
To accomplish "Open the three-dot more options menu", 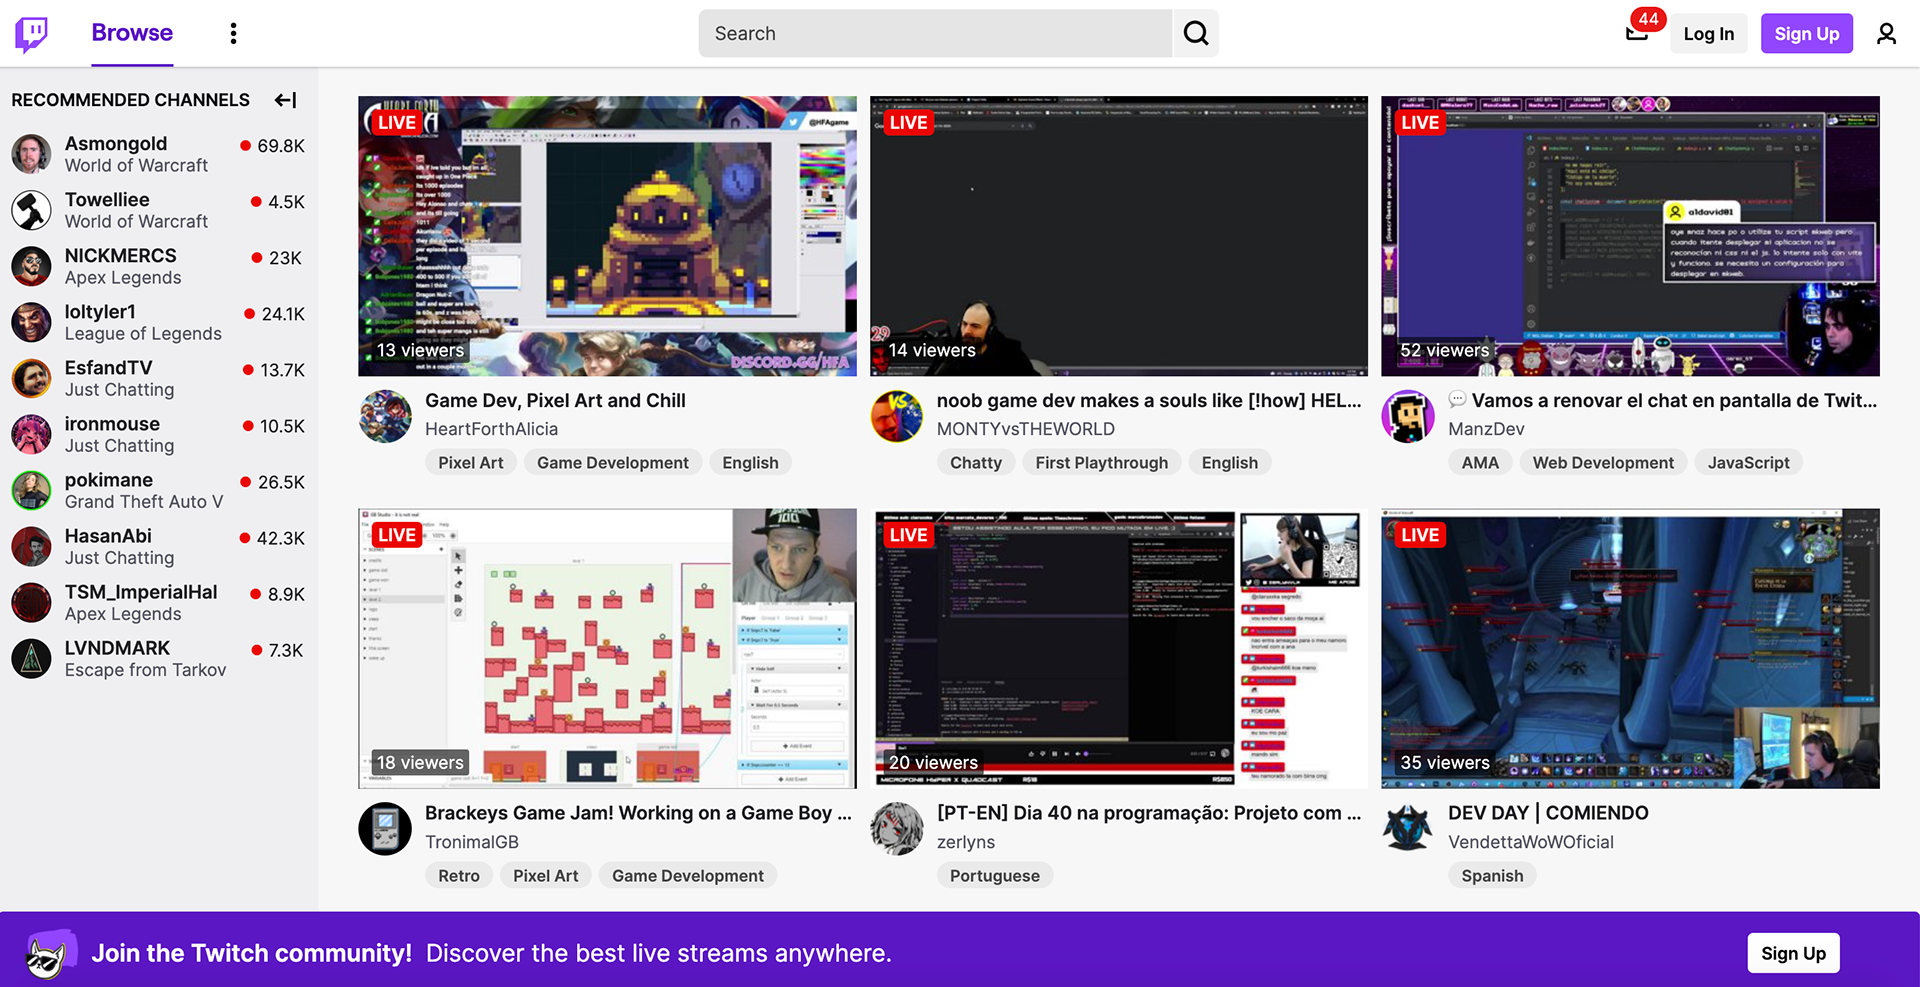I will point(233,33).
